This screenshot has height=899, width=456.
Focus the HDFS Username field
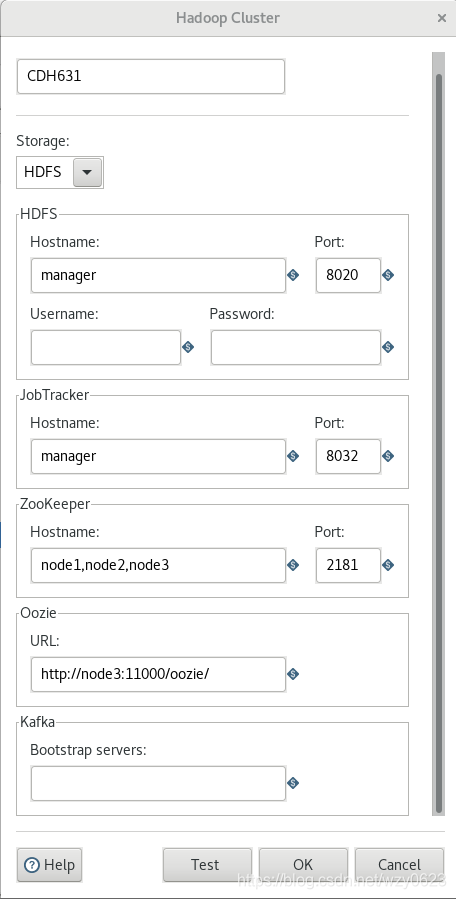tap(106, 347)
